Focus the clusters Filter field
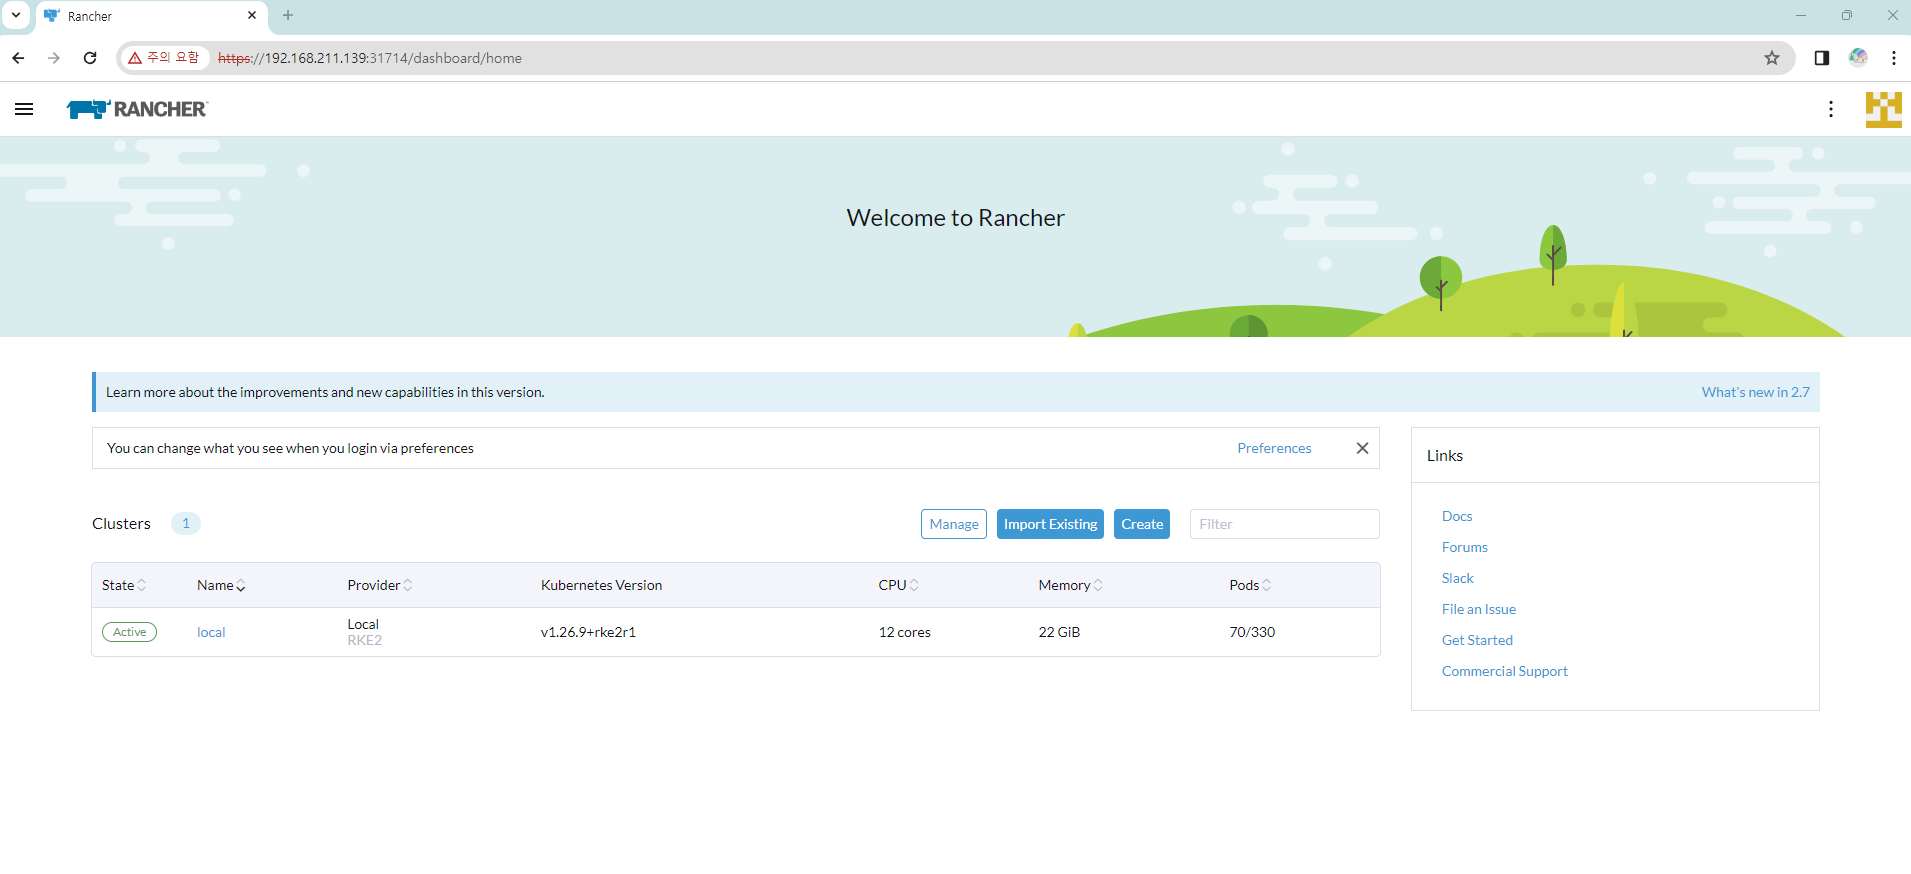1911x874 pixels. (x=1284, y=524)
